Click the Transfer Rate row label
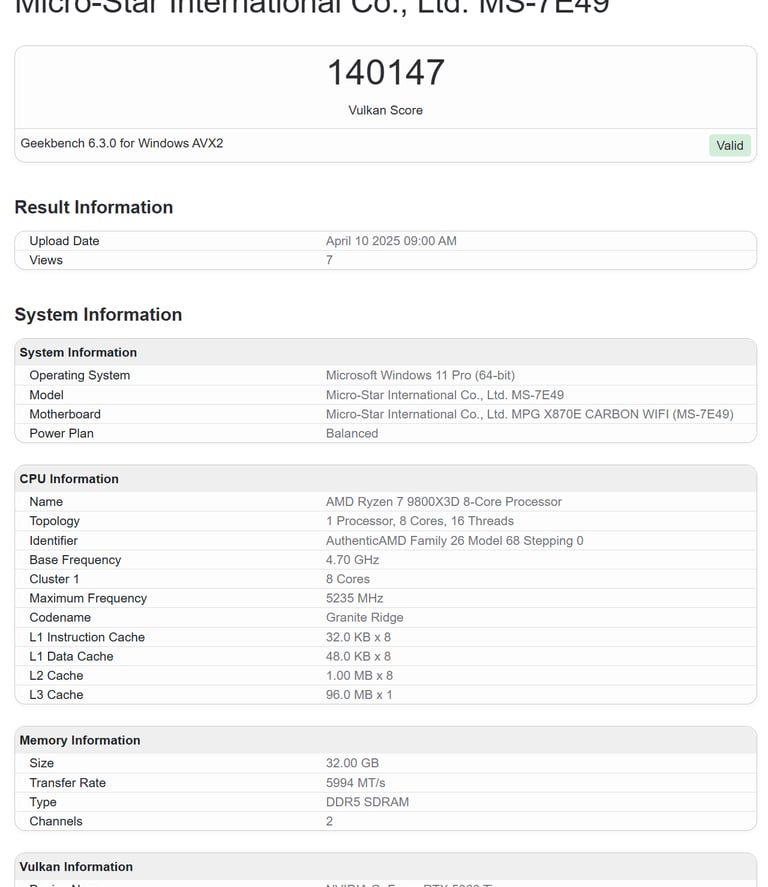 67,783
